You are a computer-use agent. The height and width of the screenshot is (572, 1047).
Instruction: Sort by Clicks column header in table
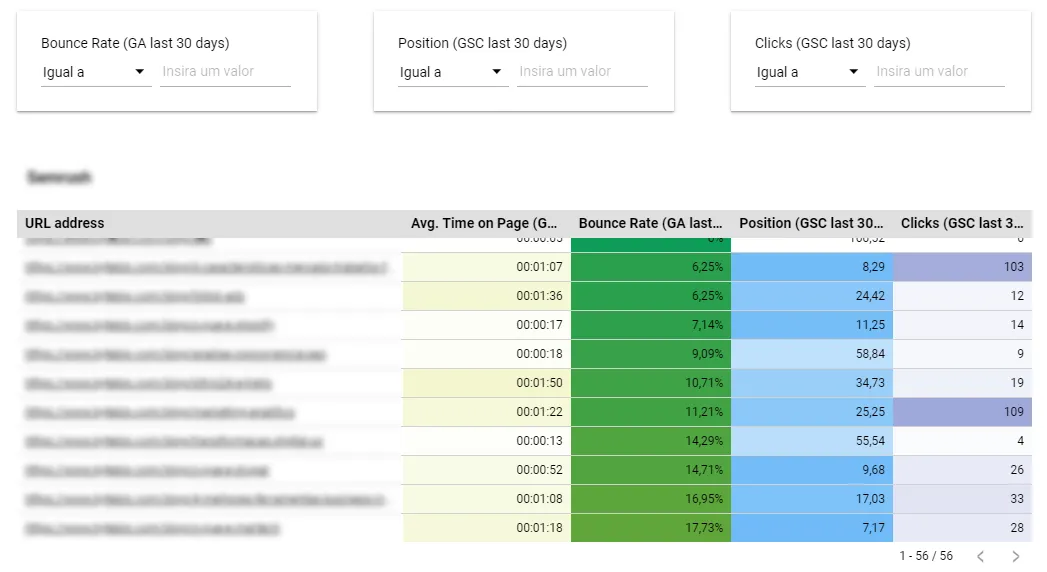click(962, 223)
